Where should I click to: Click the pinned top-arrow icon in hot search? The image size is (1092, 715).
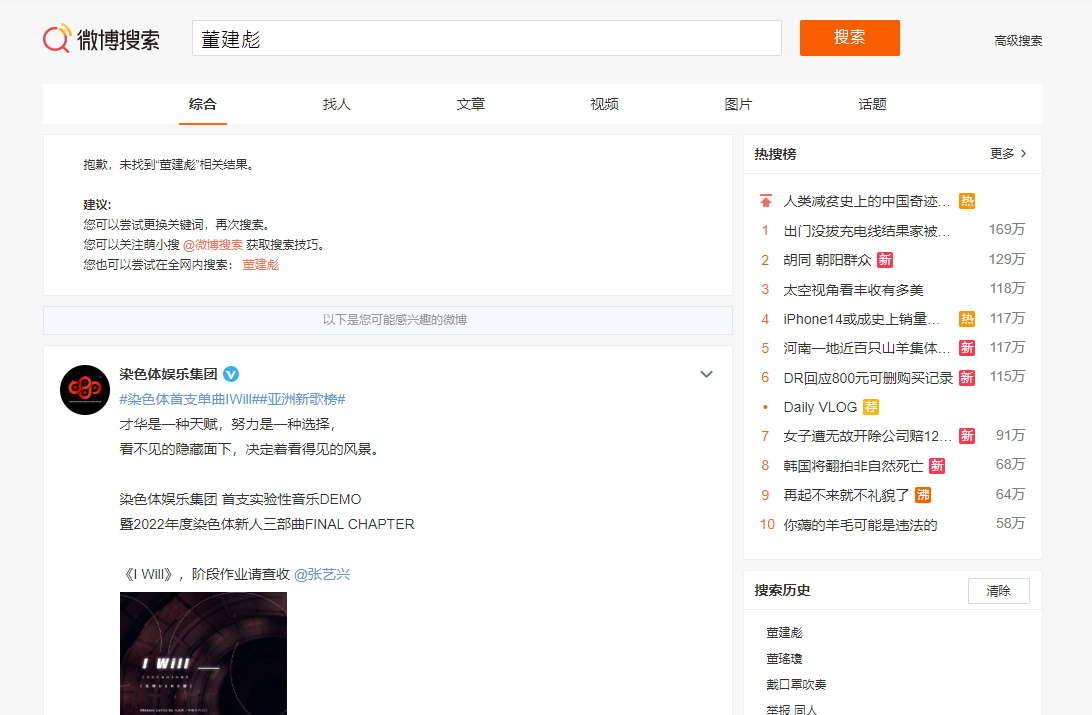[x=766, y=201]
